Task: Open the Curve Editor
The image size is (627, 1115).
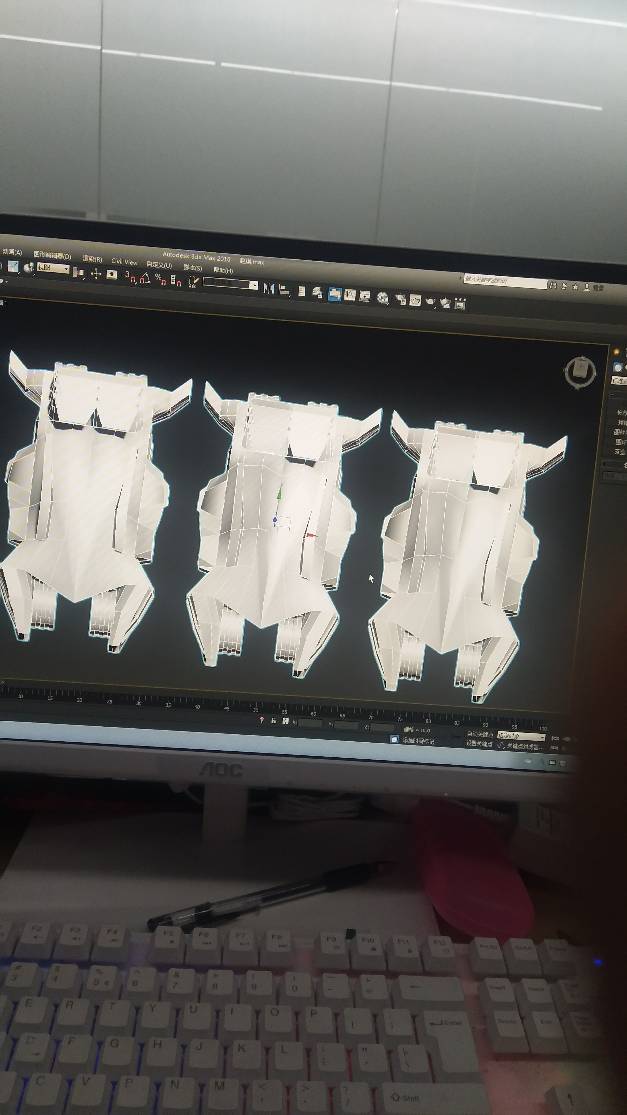Action: pyautogui.click(x=350, y=294)
